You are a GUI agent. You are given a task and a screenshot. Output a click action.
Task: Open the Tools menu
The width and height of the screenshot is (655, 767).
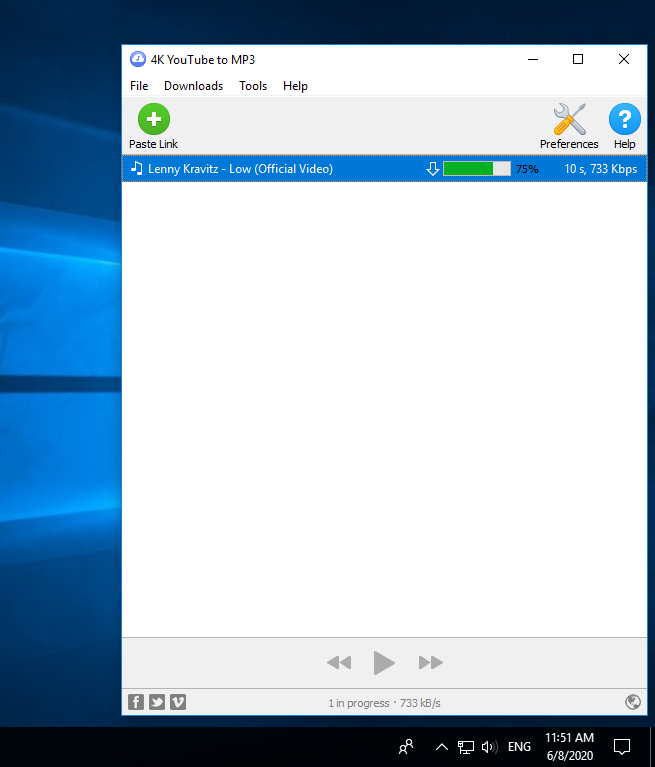pyautogui.click(x=253, y=86)
